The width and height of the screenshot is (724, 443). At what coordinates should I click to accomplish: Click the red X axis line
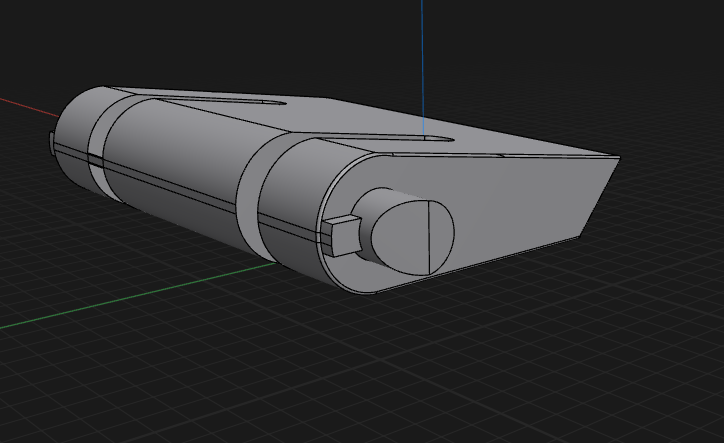click(x=30, y=107)
